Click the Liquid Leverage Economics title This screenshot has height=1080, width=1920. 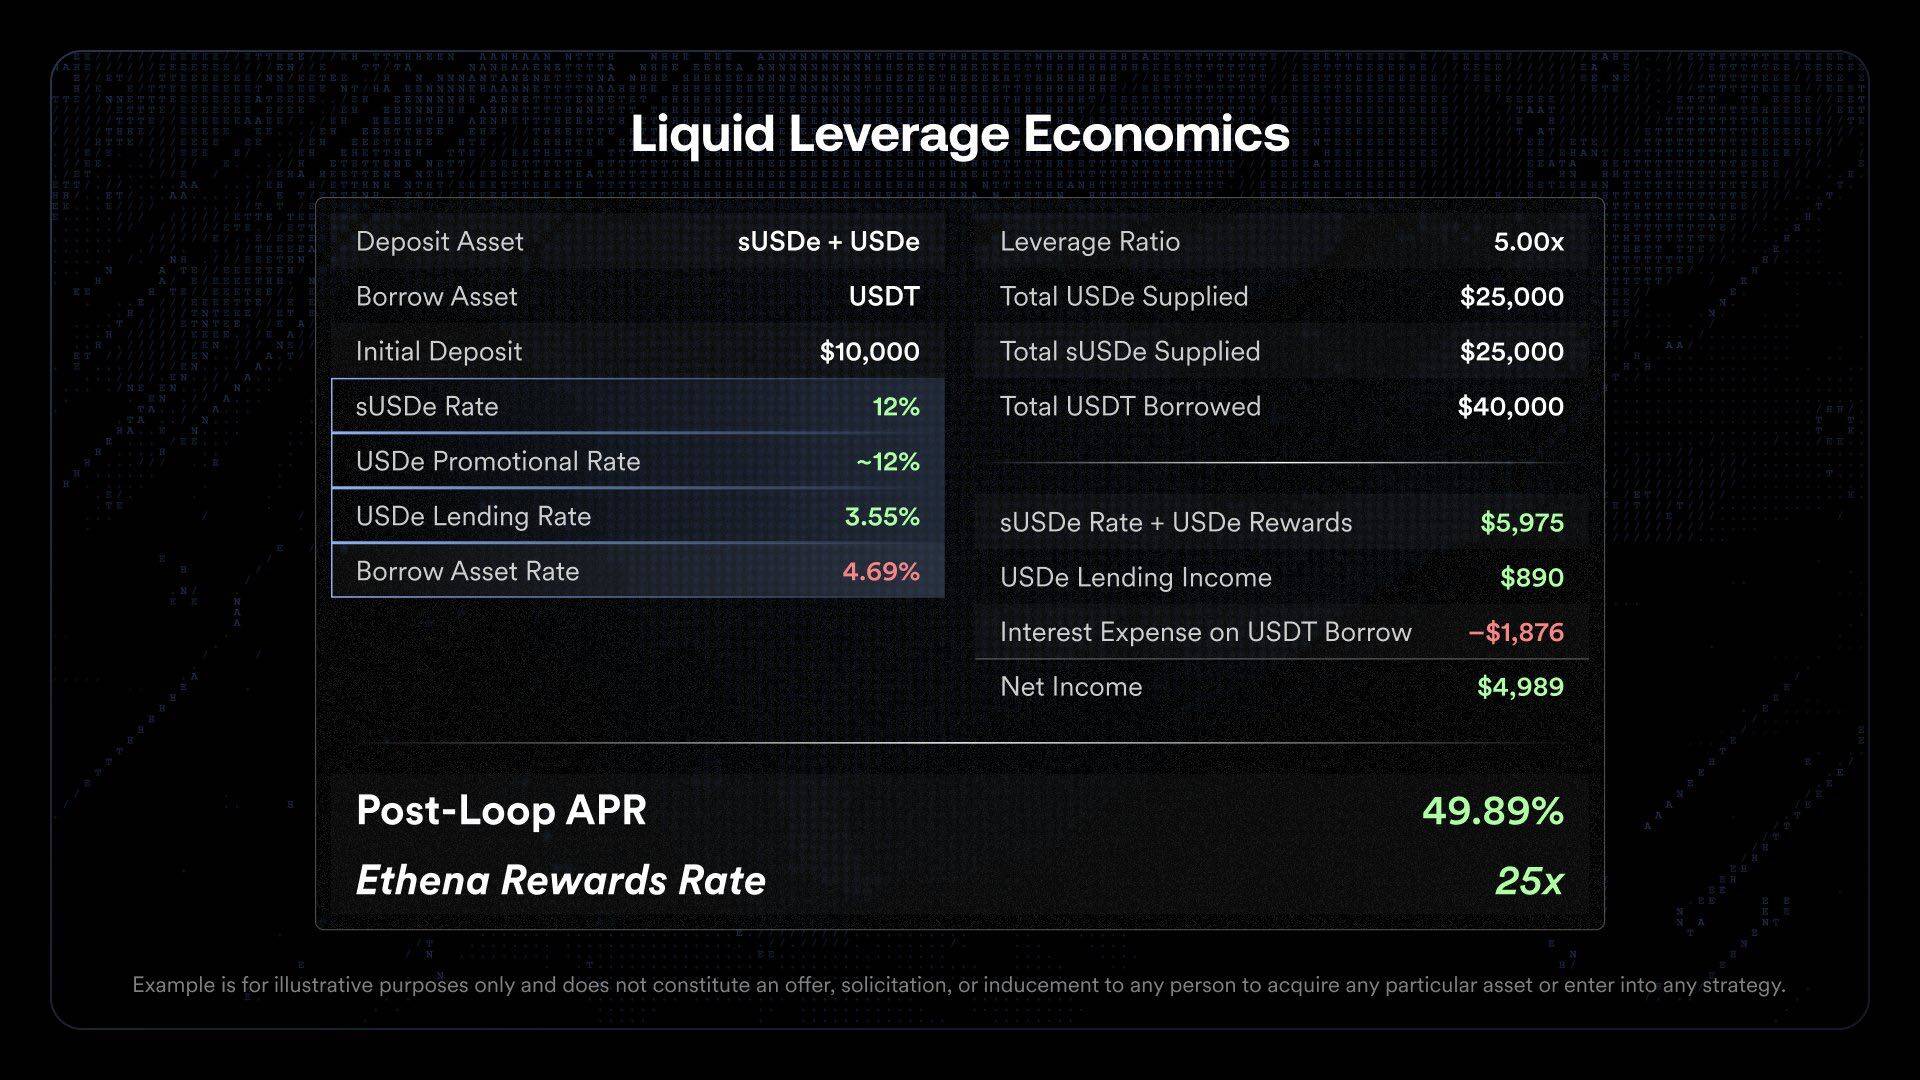click(x=960, y=135)
